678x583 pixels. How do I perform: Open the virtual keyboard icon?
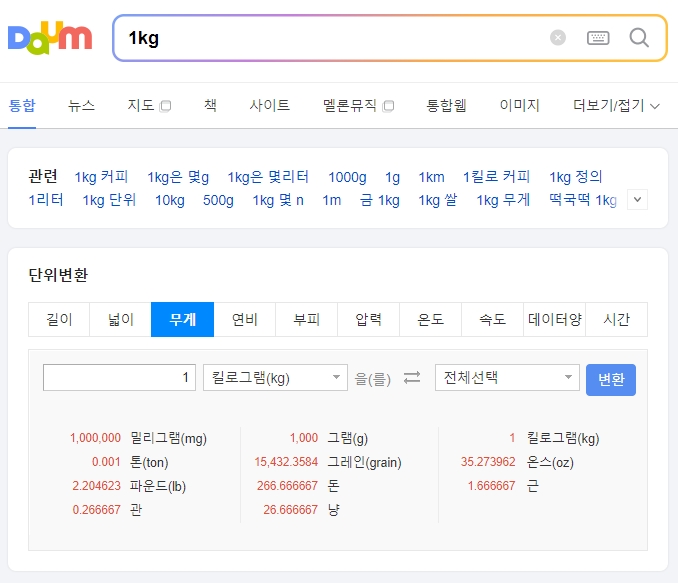pos(598,38)
